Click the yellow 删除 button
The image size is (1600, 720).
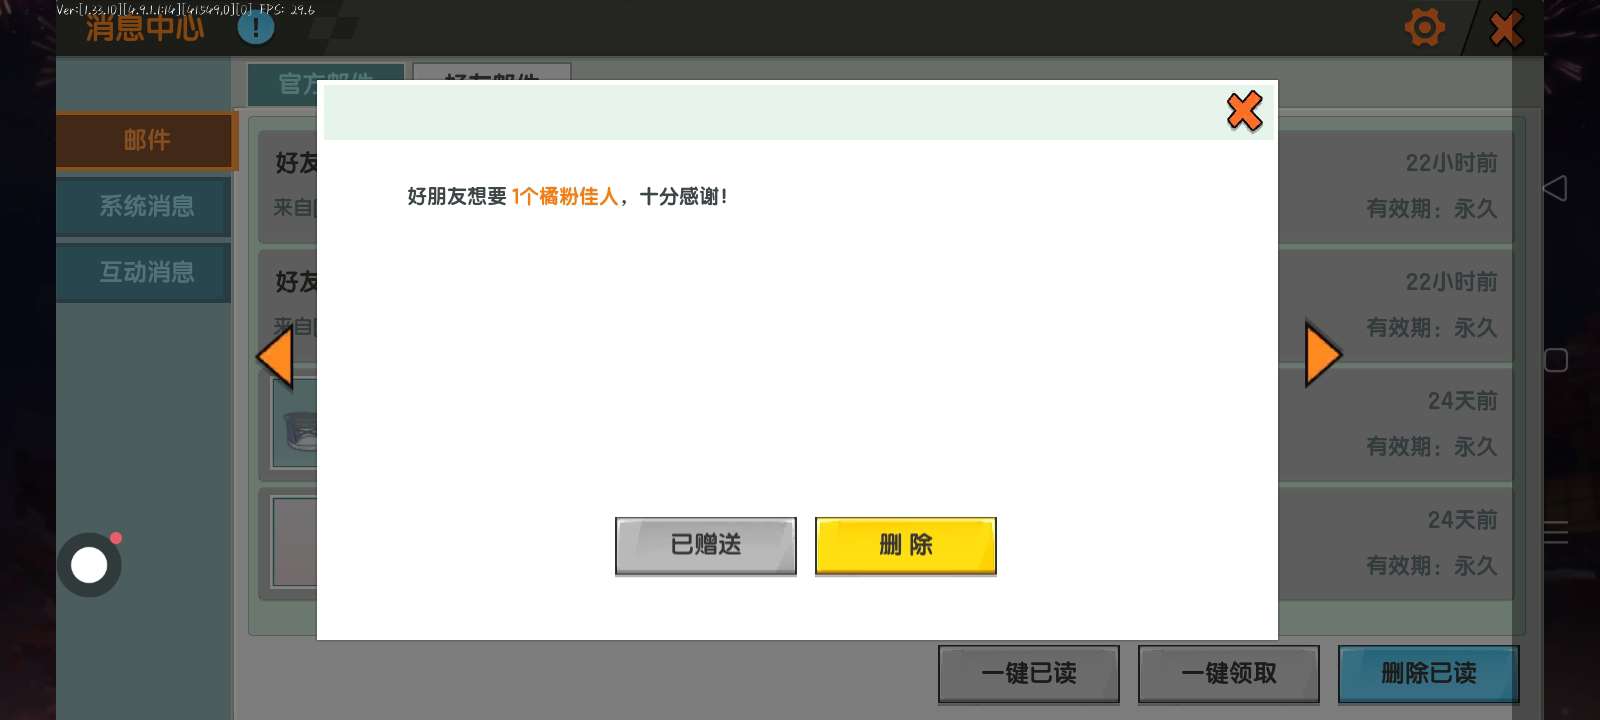pos(905,545)
